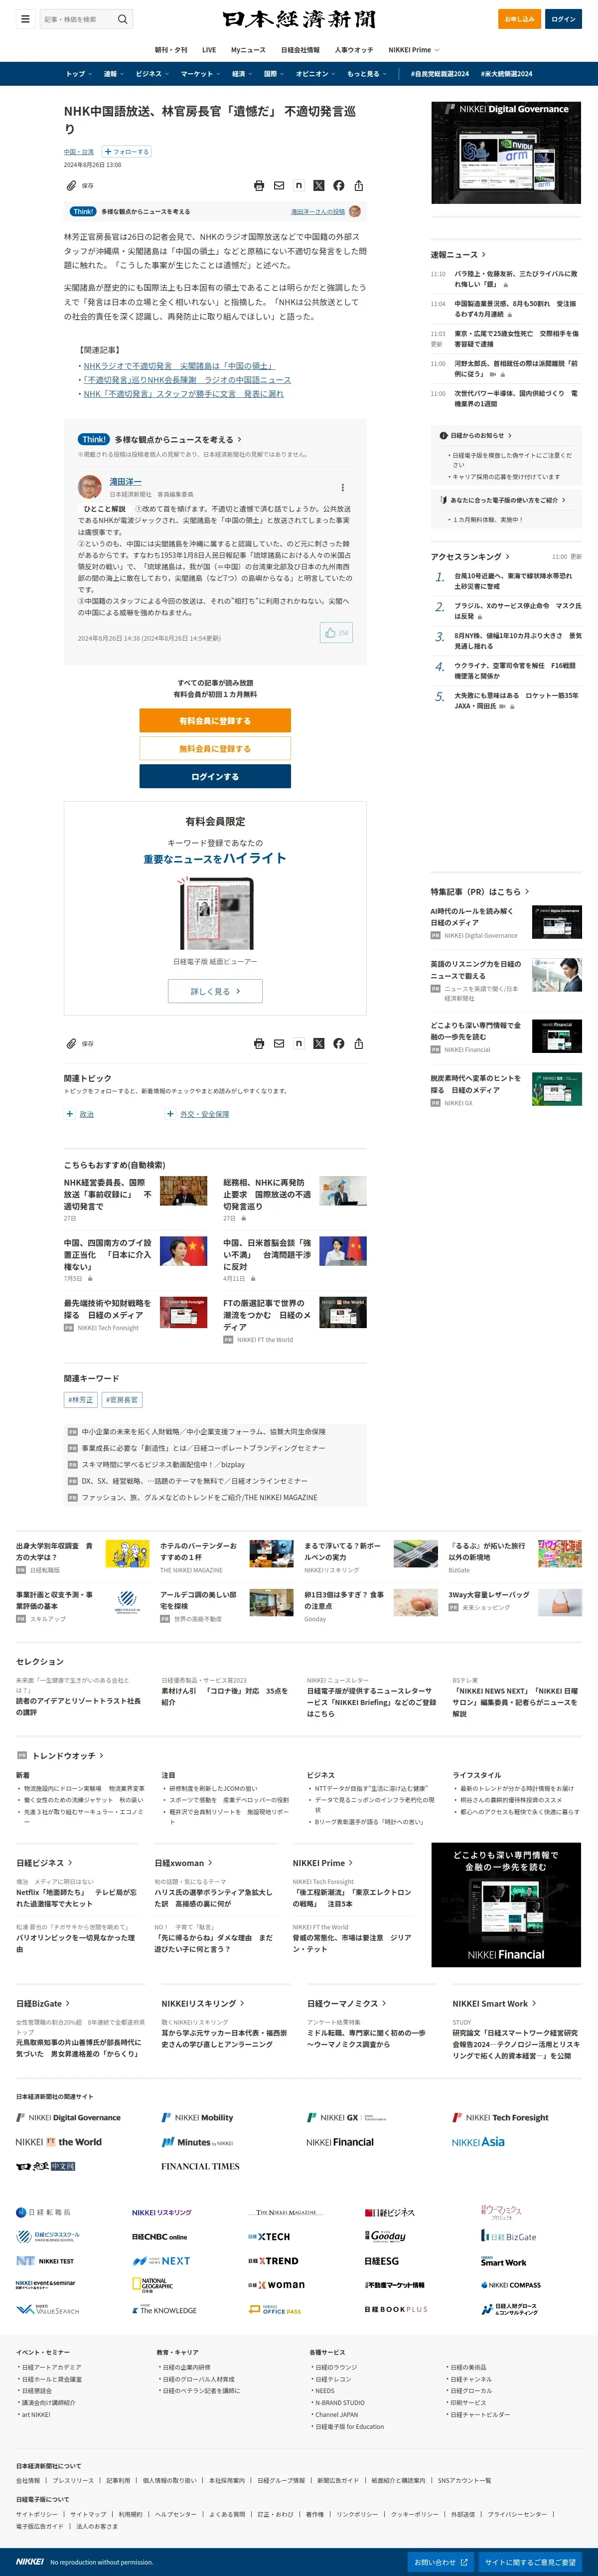Click the small avatar beside 滝田洋一さんの投稿
Image resolution: width=598 pixels, height=2576 pixels.
355,211
